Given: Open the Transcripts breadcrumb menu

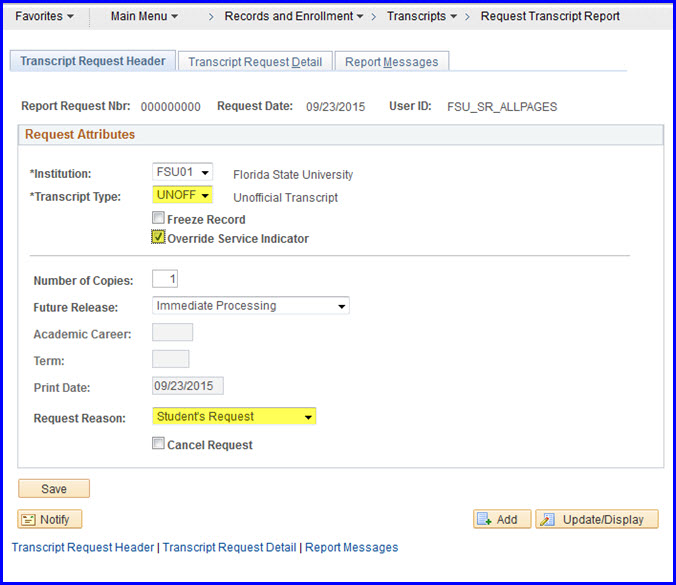Looking at the screenshot, I should tap(421, 16).
